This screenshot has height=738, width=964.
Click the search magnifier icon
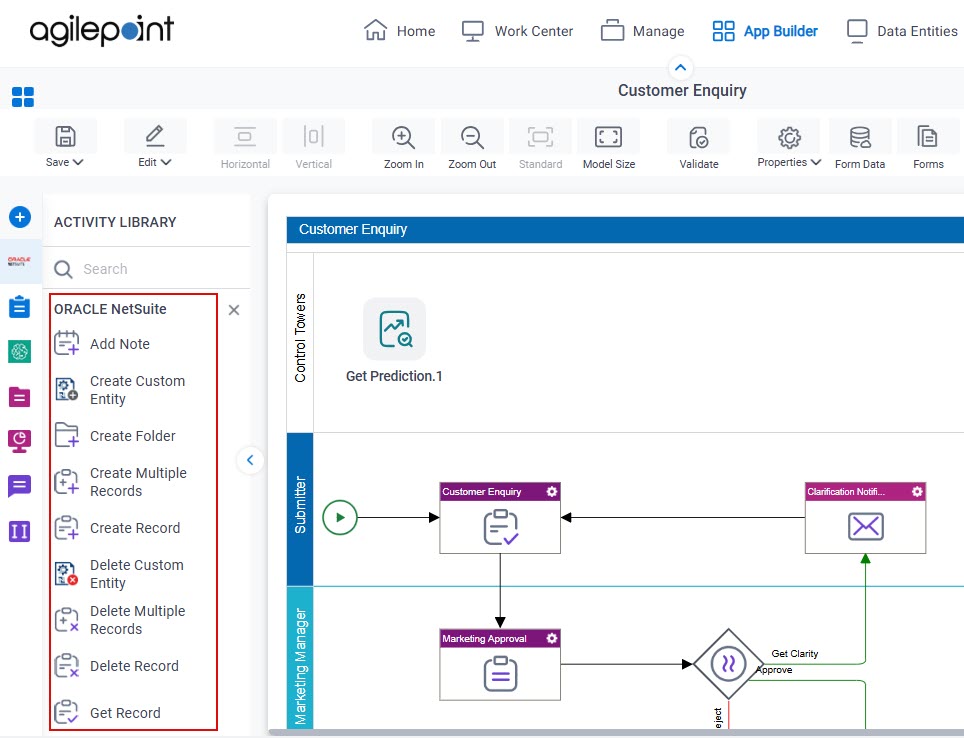(x=63, y=269)
